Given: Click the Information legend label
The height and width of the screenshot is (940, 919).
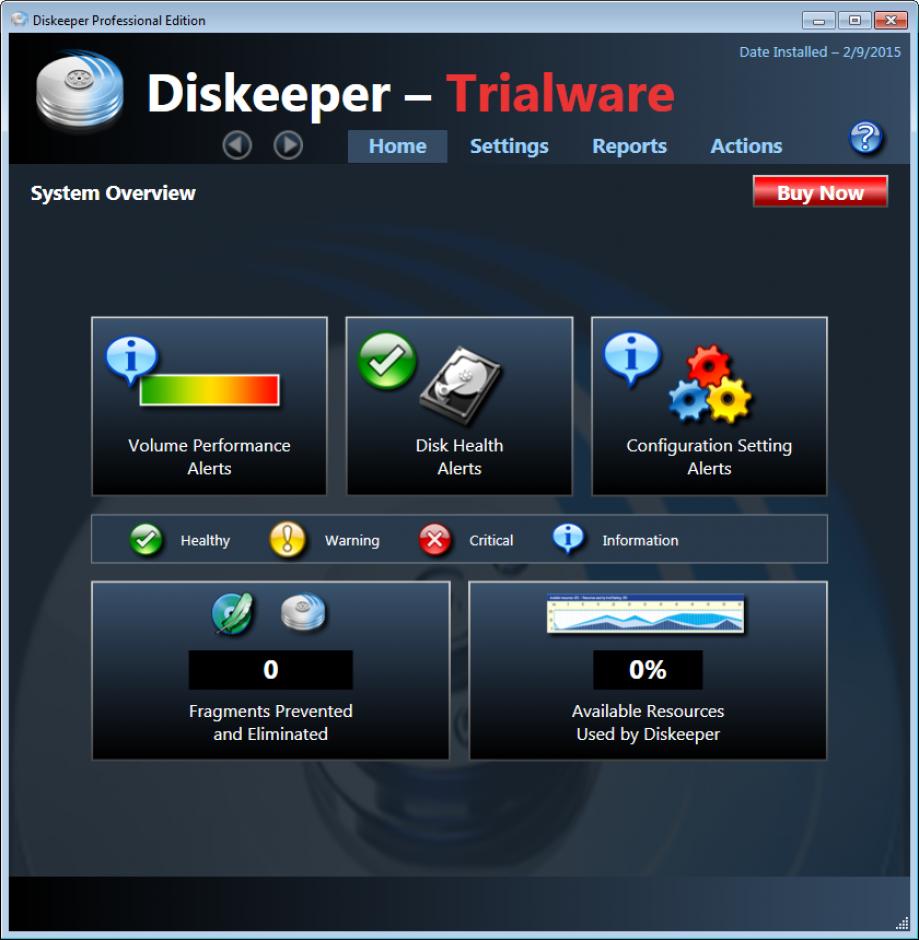Looking at the screenshot, I should [x=640, y=540].
